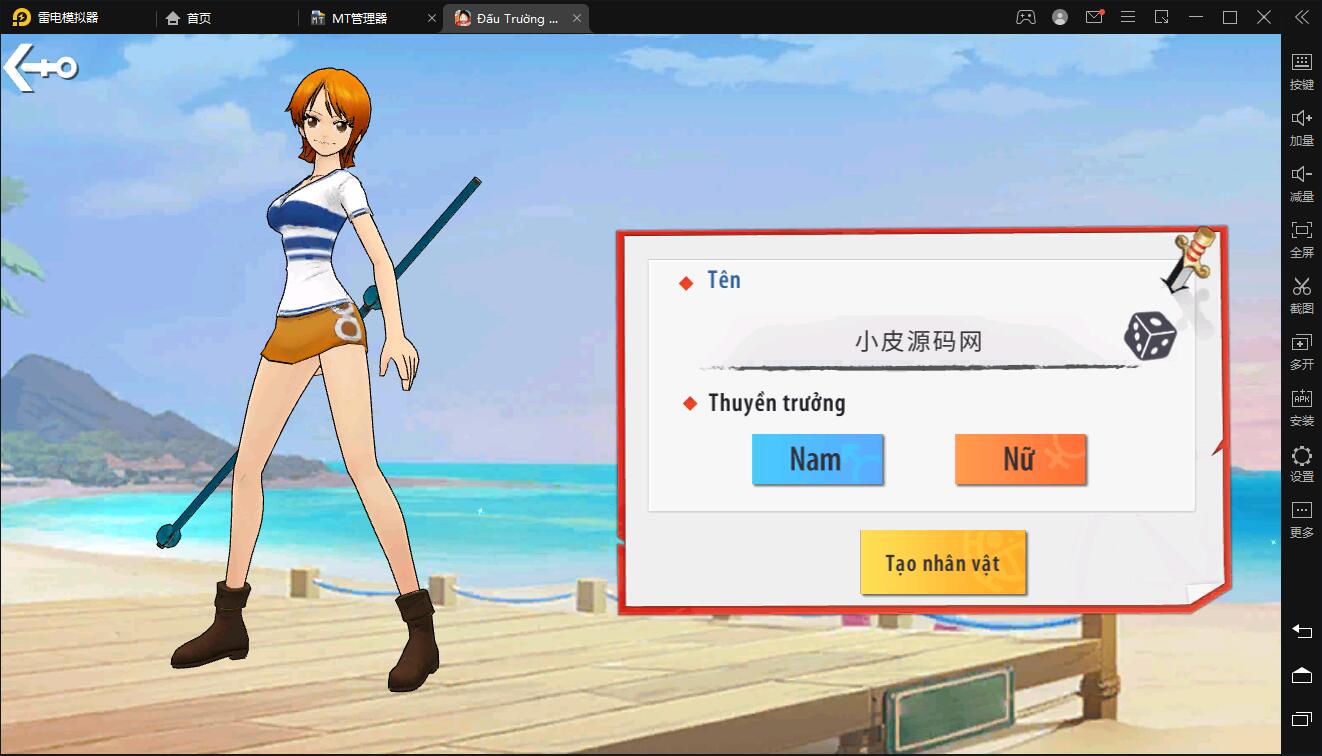Open the mail icon with notification dot
The height and width of the screenshot is (756, 1322).
[1093, 17]
